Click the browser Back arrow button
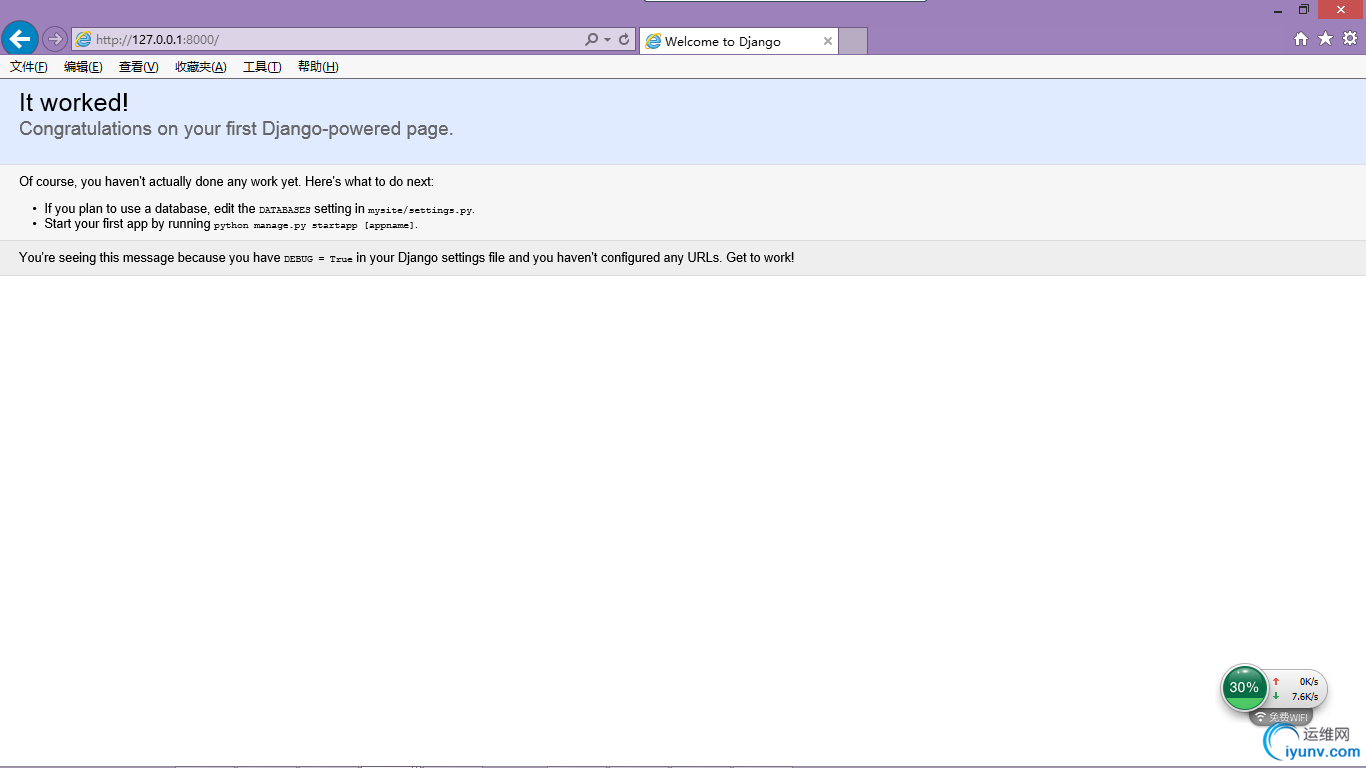Viewport: 1366px width, 768px height. click(20, 39)
